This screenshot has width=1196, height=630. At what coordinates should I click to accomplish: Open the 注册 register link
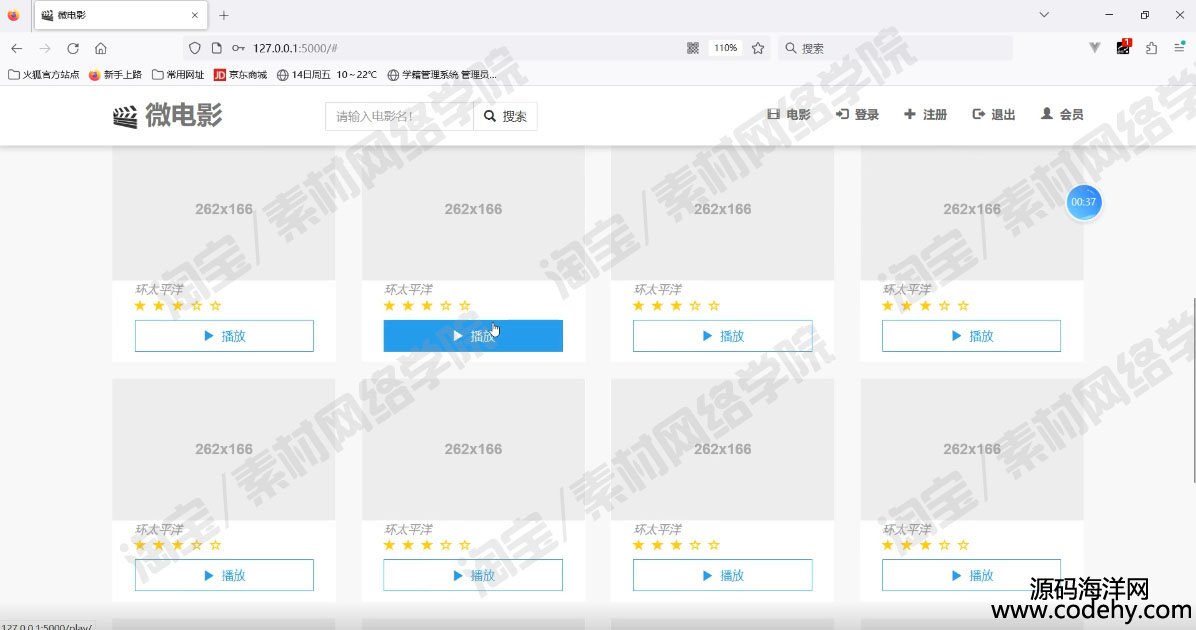tap(925, 114)
